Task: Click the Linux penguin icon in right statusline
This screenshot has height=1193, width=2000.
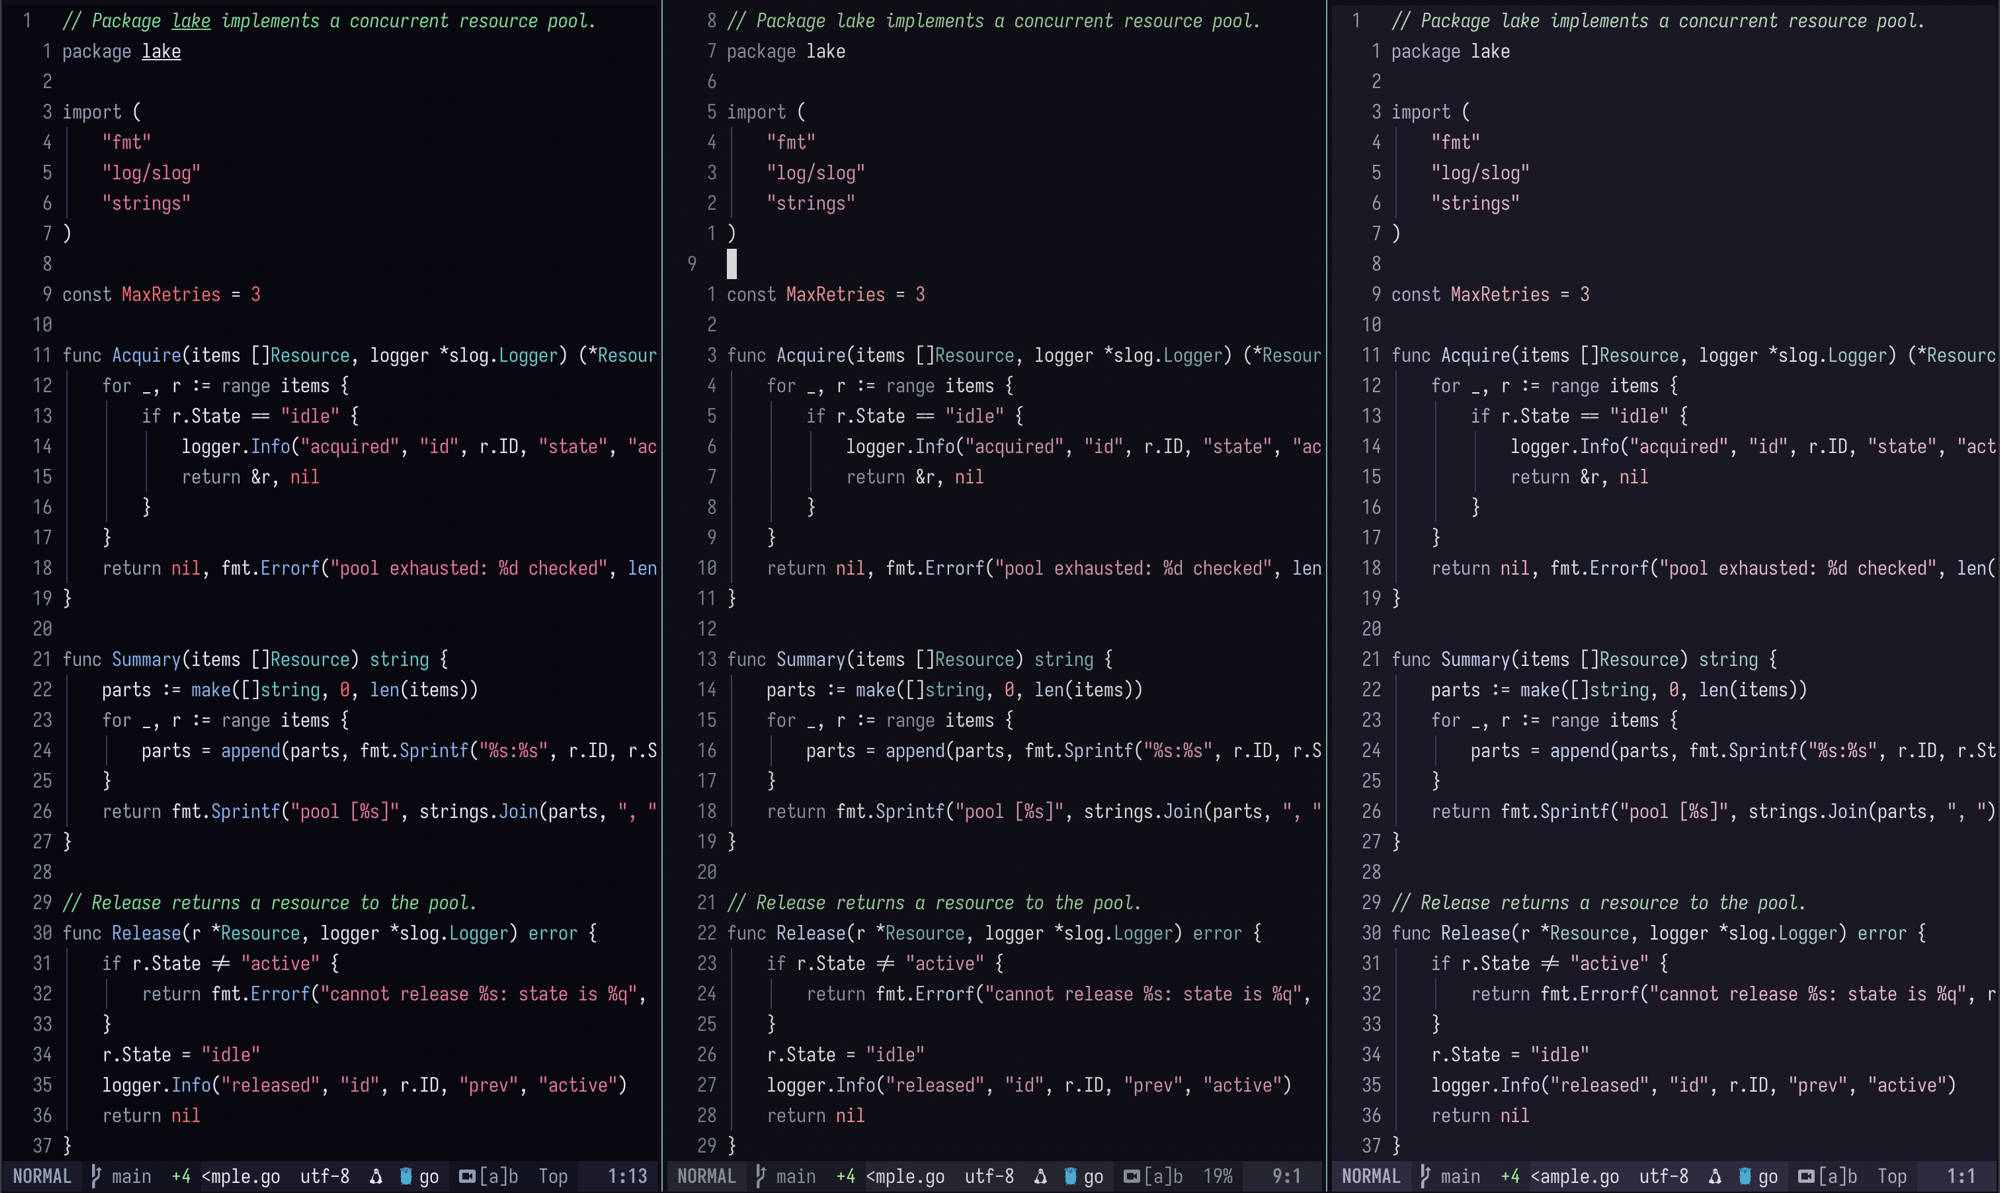Action: [1715, 1176]
